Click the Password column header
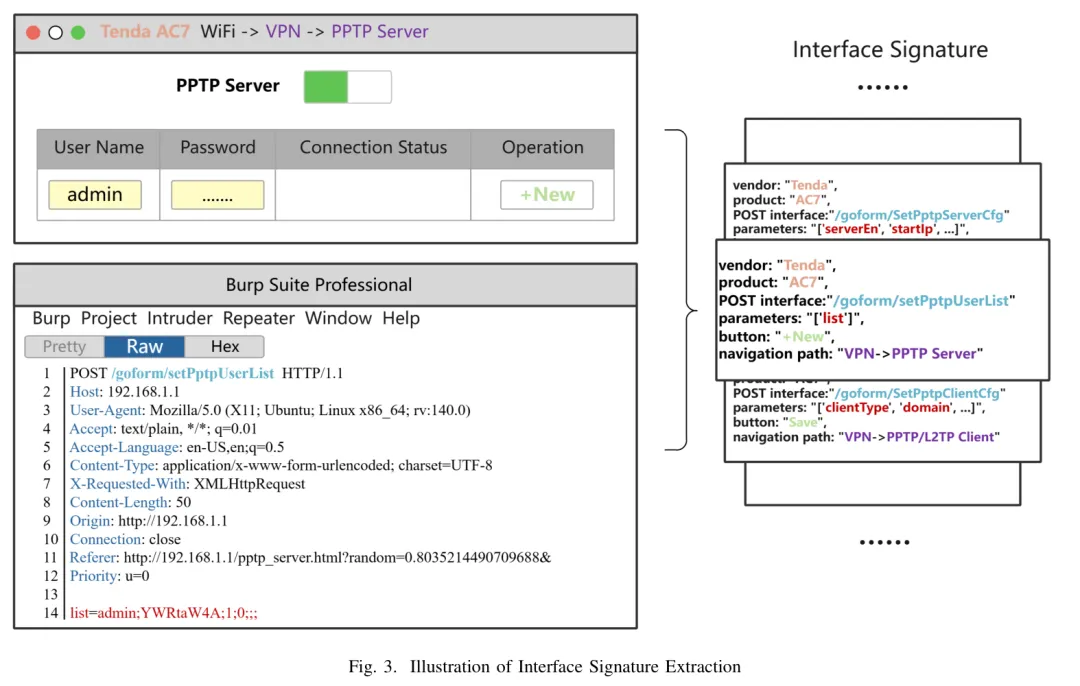Viewport: 1080px width, 686px height. coord(218,148)
